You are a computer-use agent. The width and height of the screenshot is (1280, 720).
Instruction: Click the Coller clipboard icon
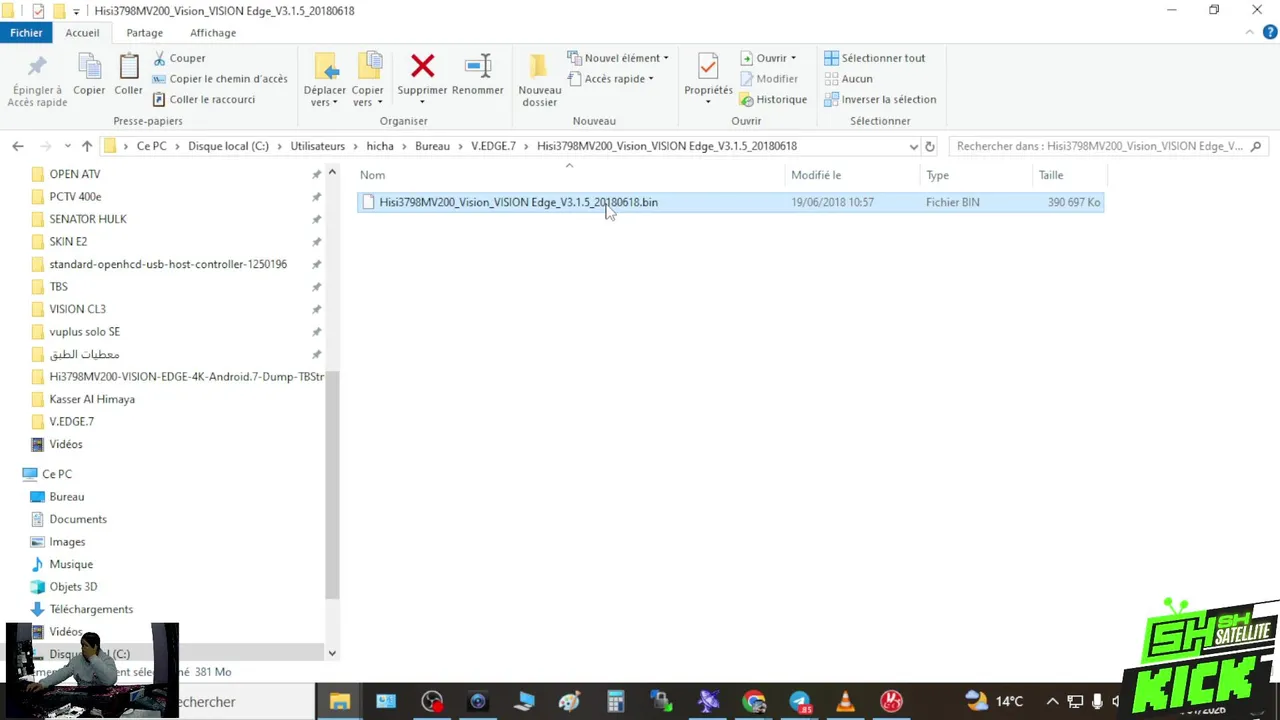(x=128, y=68)
